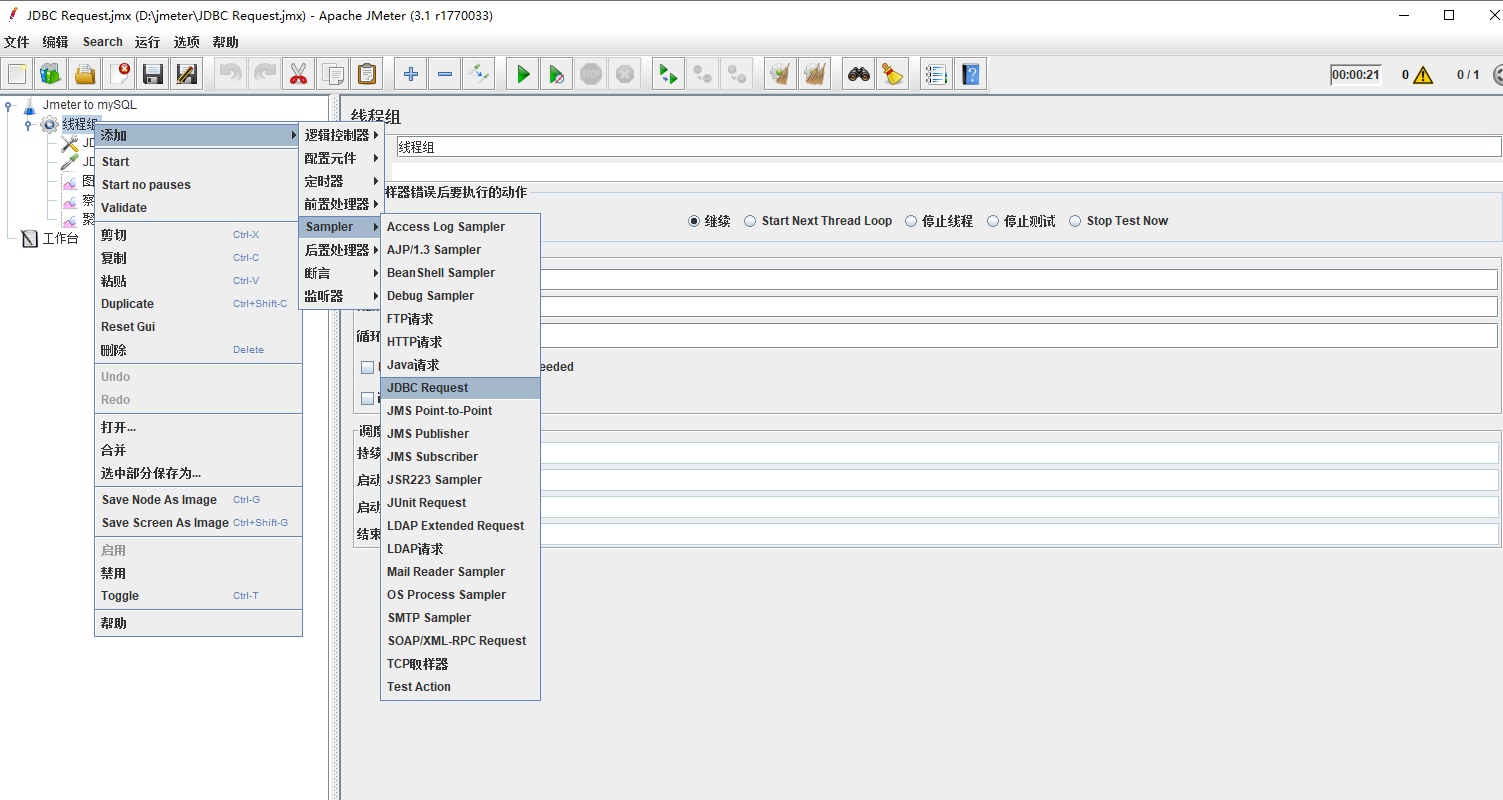Click 删除 in context menu
Image resolution: width=1503 pixels, height=800 pixels.
click(x=198, y=350)
